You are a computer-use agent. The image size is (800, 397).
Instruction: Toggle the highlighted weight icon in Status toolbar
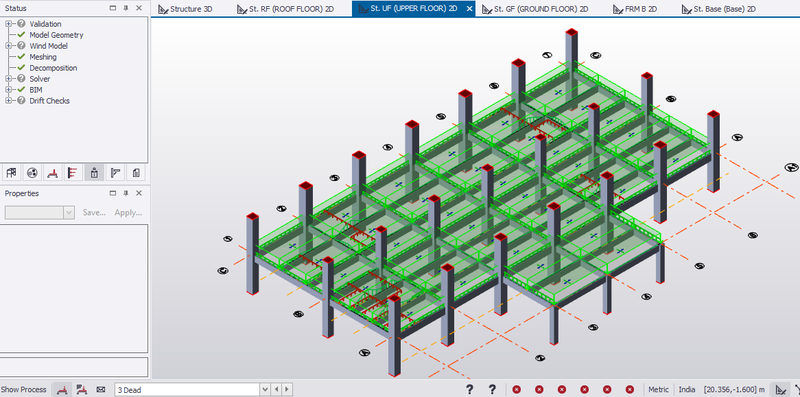tap(94, 173)
